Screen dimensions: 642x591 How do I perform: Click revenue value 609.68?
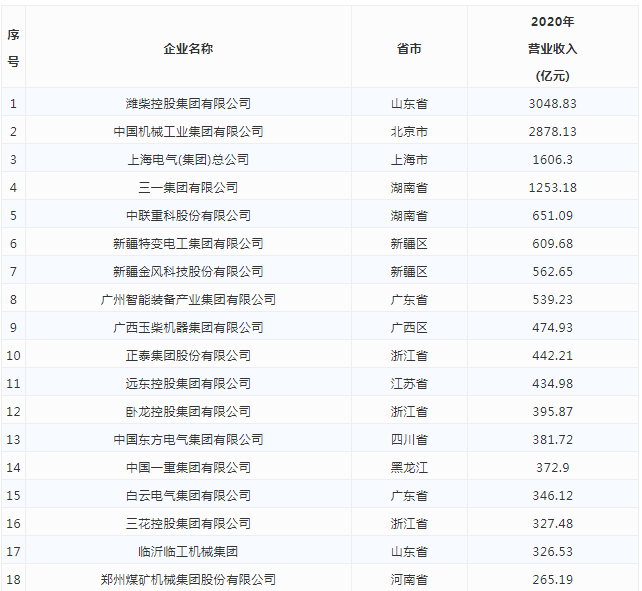[552, 244]
